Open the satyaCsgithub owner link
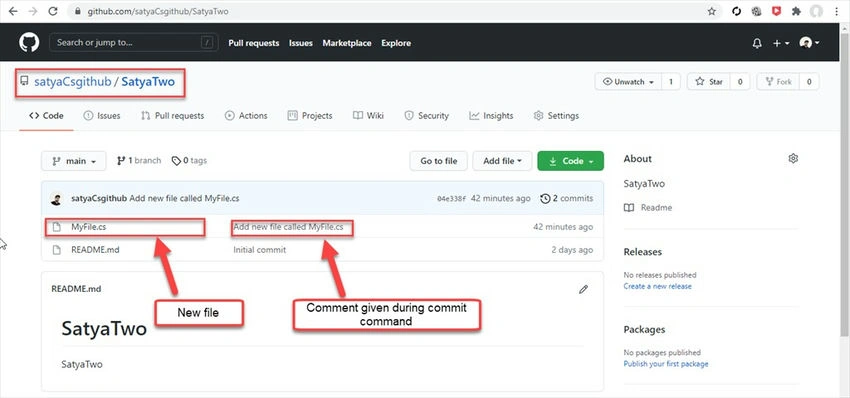Screen dimensions: 850x398 point(73,82)
